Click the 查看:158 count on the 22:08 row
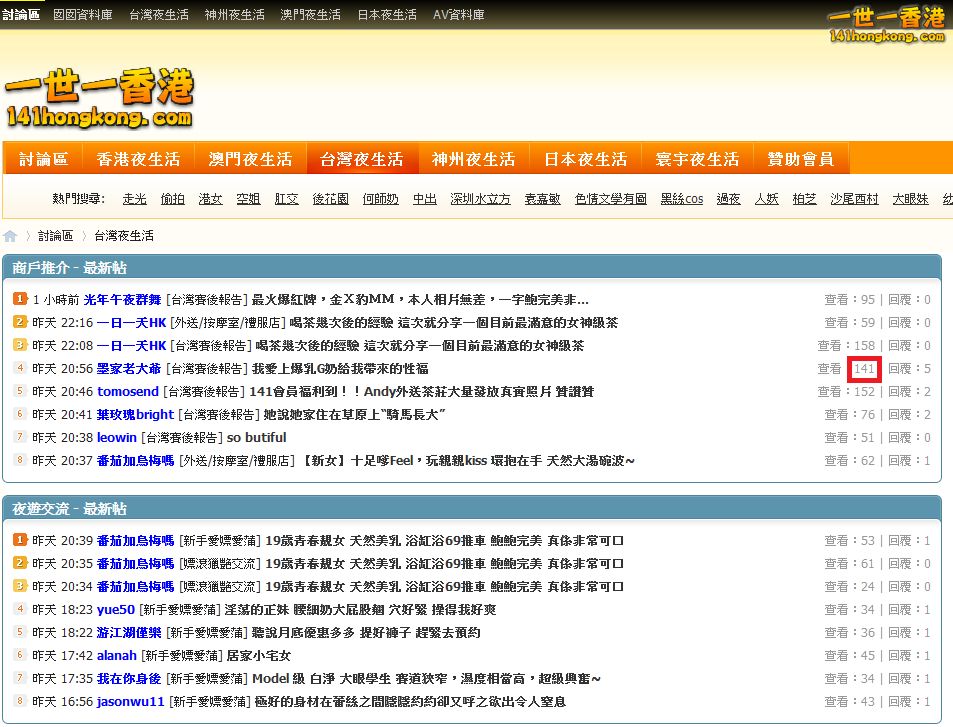The height and width of the screenshot is (727, 953). [x=846, y=346]
